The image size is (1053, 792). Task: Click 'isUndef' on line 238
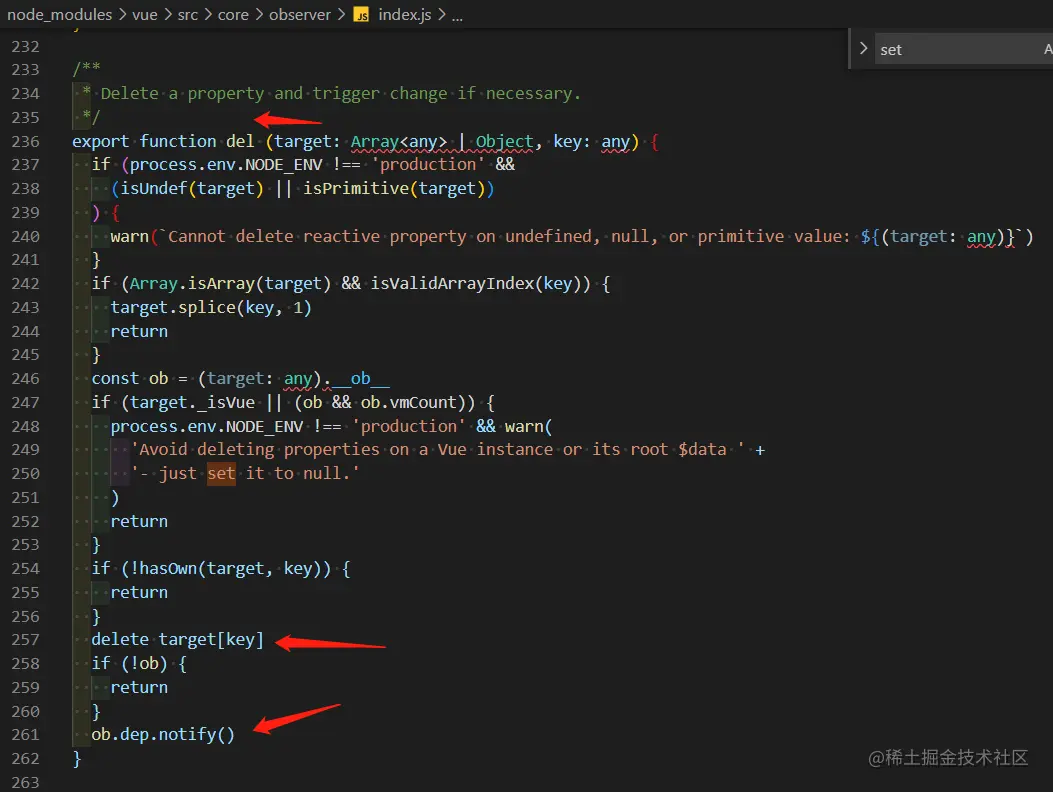pos(154,189)
